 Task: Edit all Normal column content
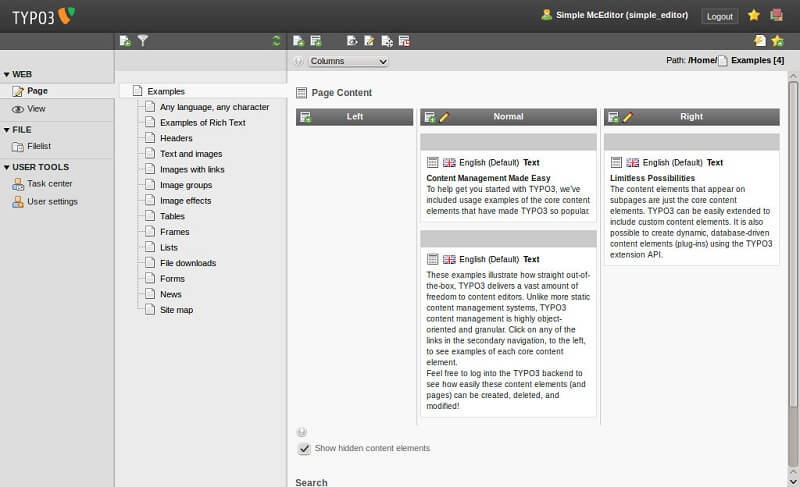(444, 117)
